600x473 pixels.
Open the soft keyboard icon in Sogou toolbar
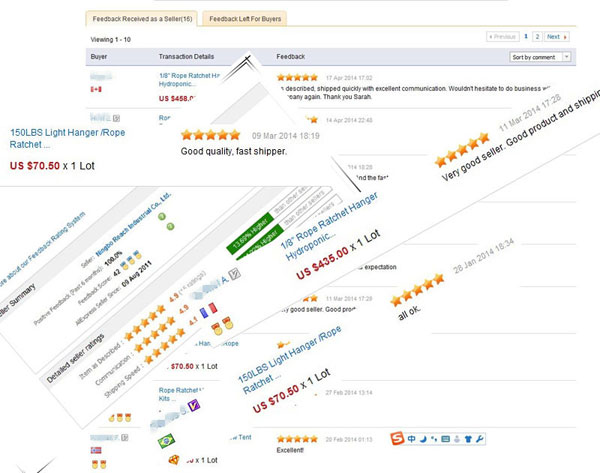[445, 439]
